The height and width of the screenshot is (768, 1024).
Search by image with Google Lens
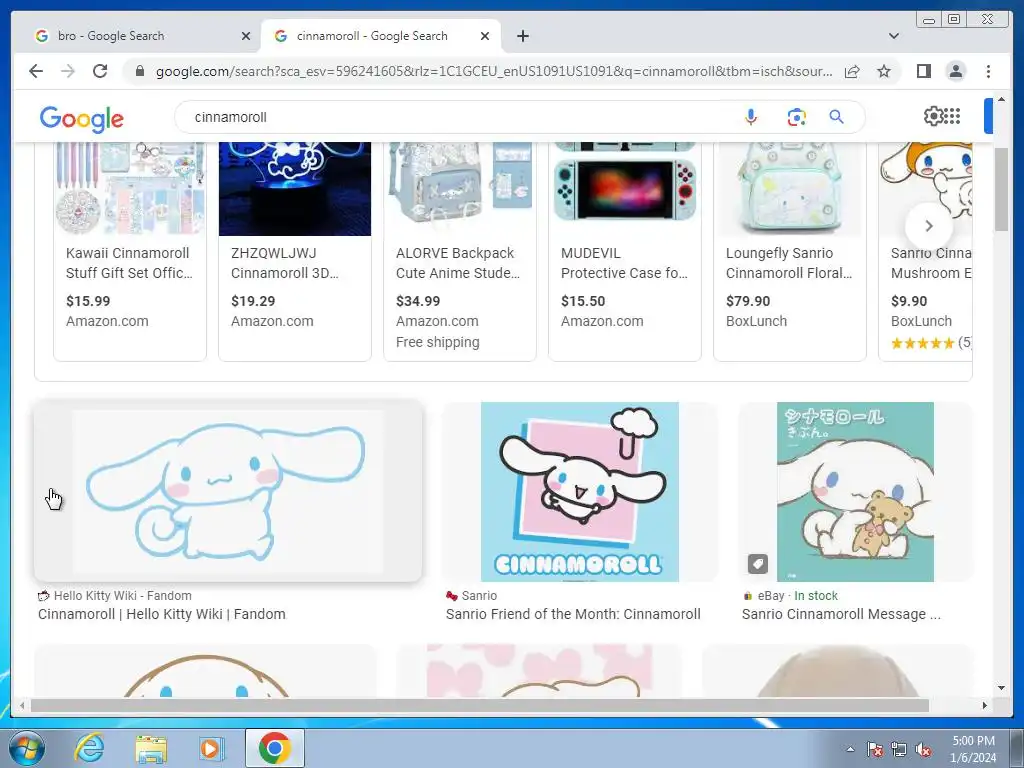pos(796,118)
